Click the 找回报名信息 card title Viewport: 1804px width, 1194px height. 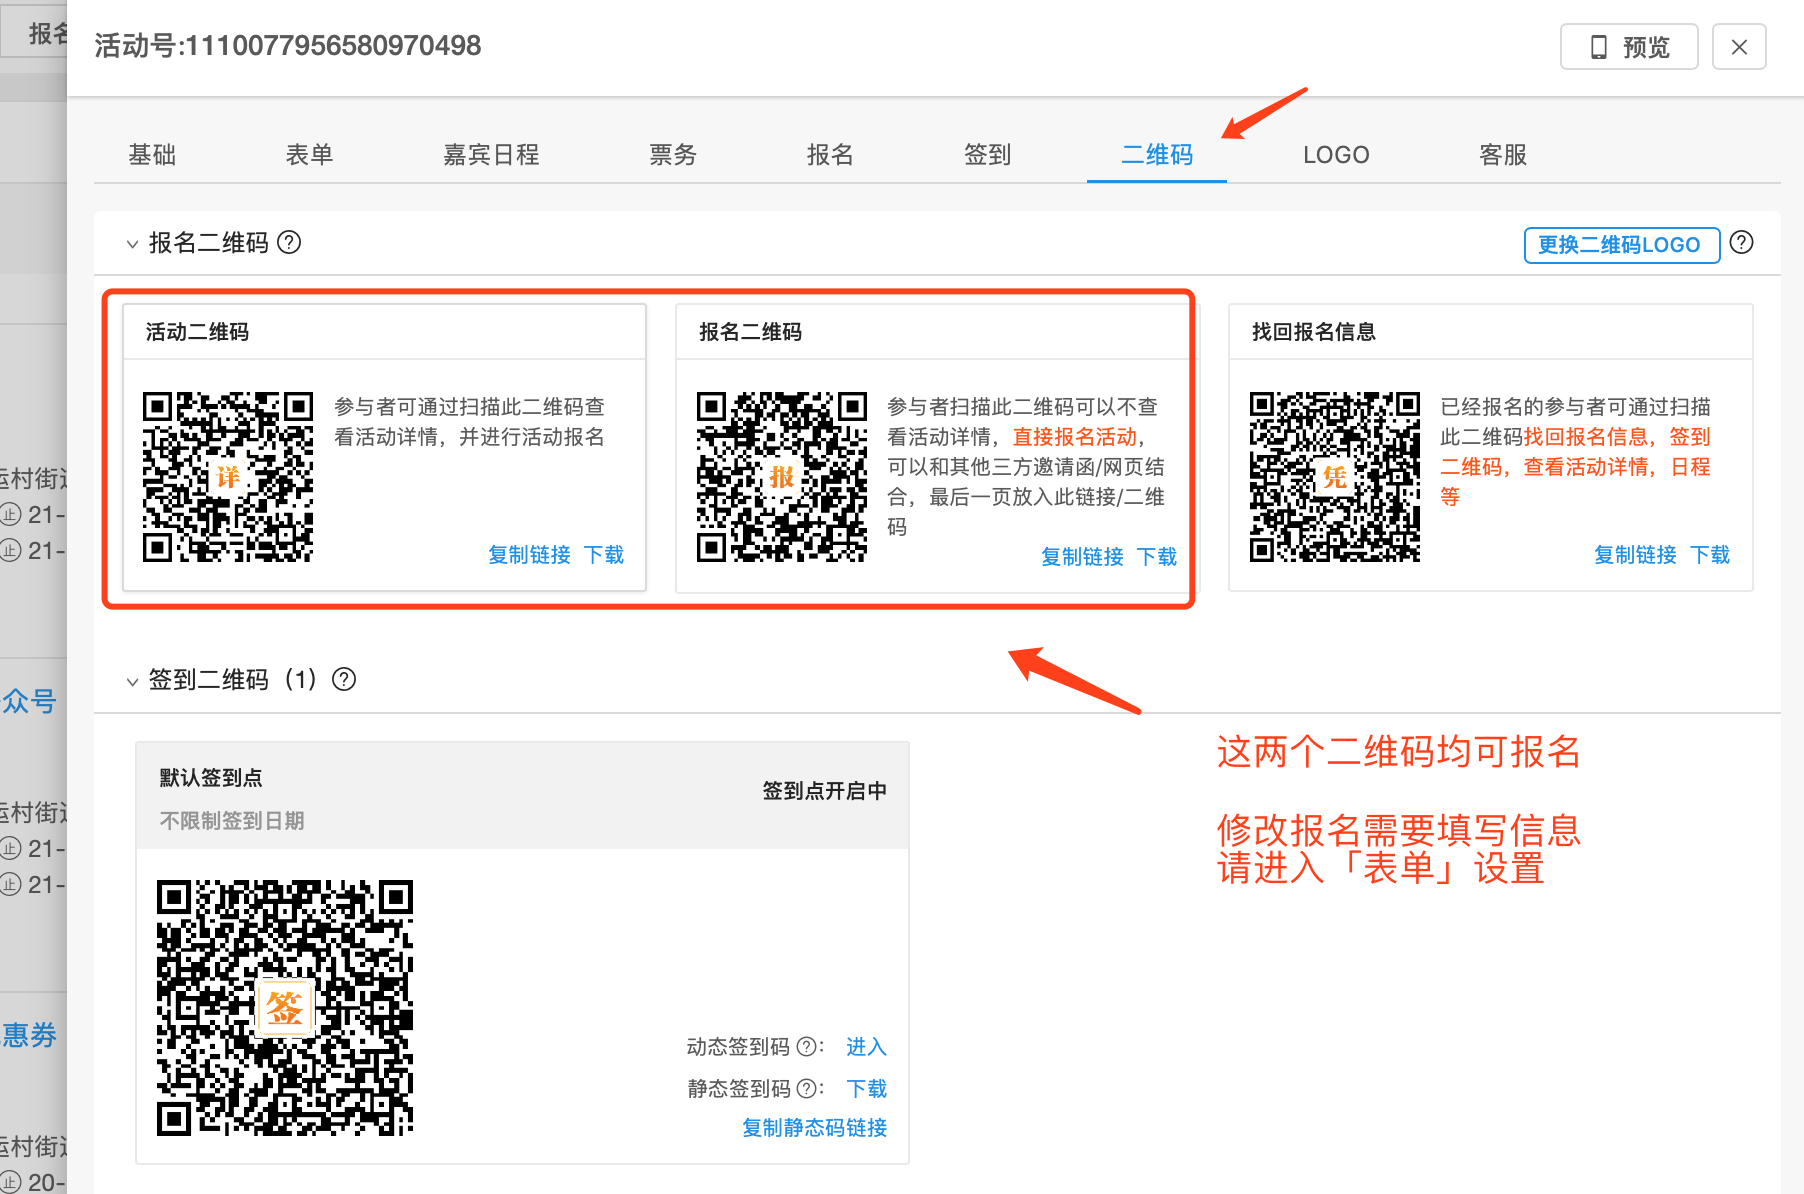[x=1314, y=332]
